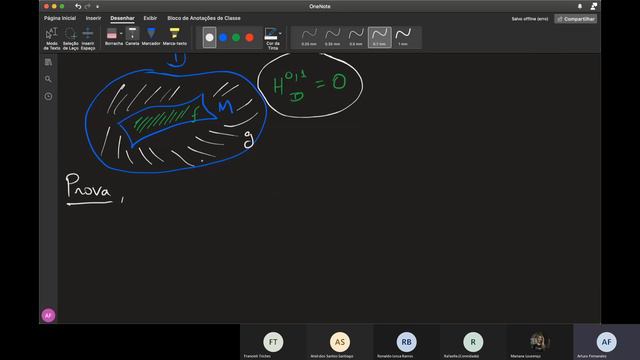Select the AF participant tile
Screen dimensions: 640x360
tap(607, 342)
